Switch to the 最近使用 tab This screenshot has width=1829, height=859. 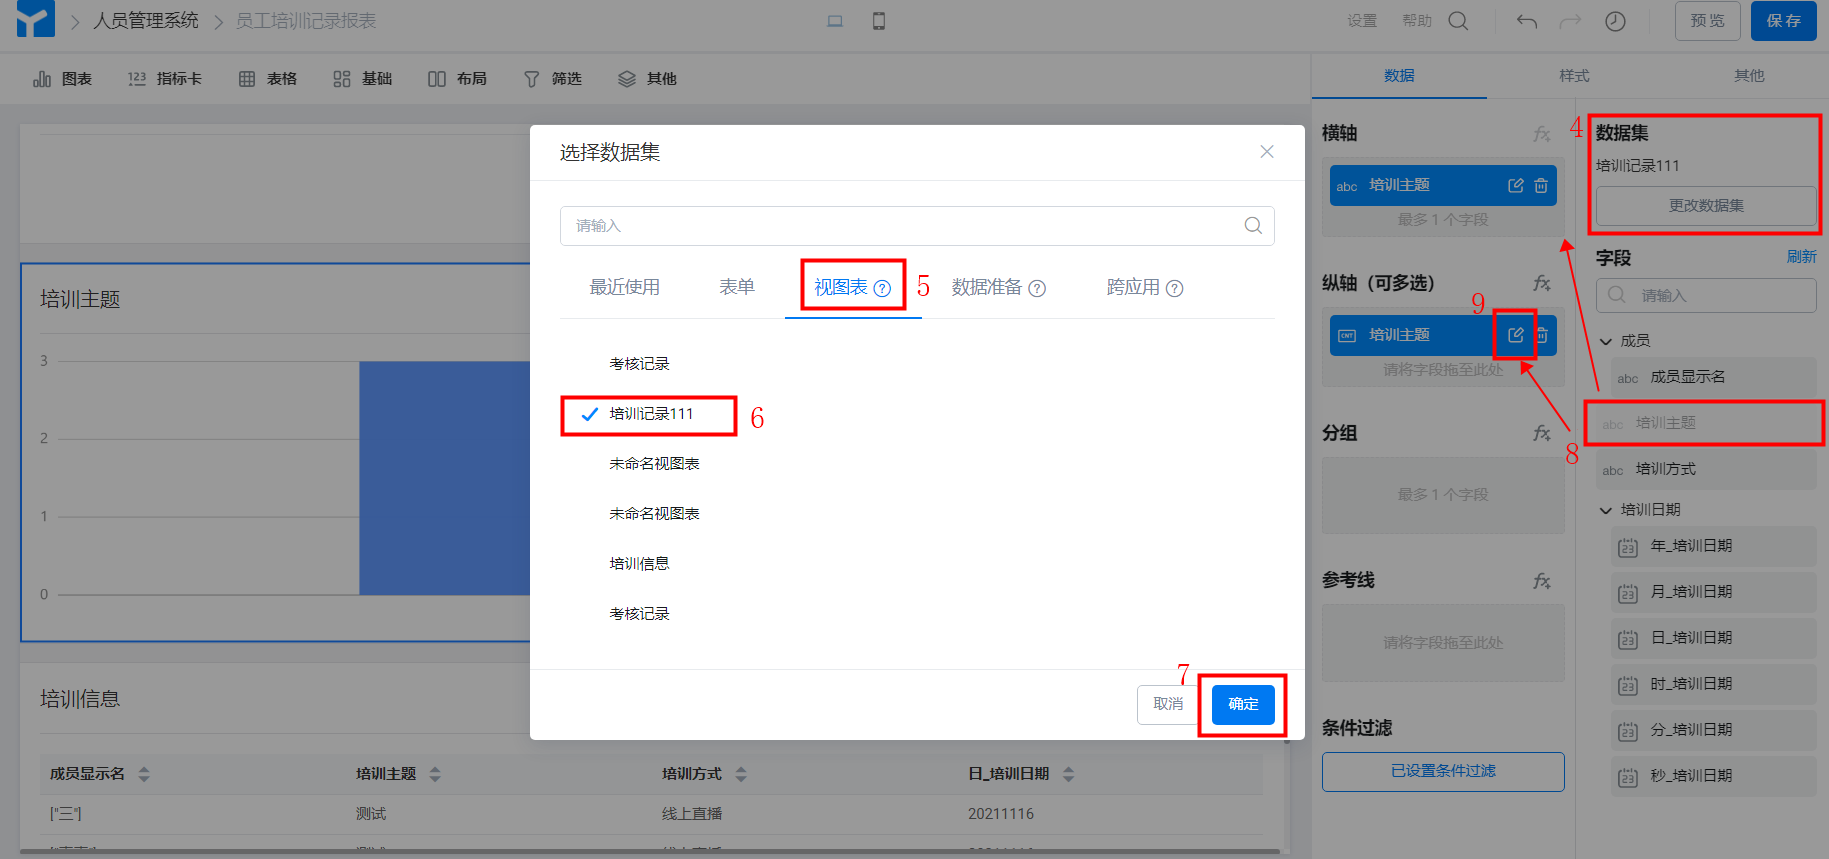click(624, 287)
